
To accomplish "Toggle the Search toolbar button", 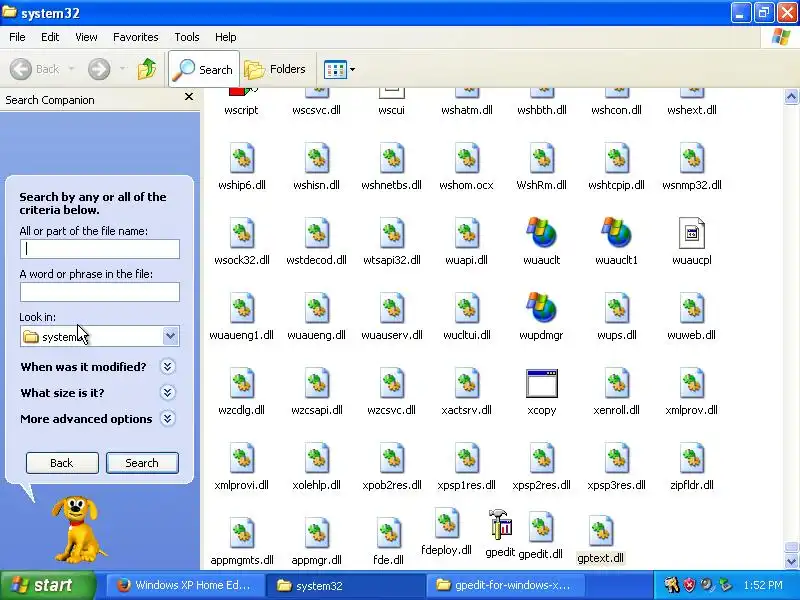I will coord(204,69).
